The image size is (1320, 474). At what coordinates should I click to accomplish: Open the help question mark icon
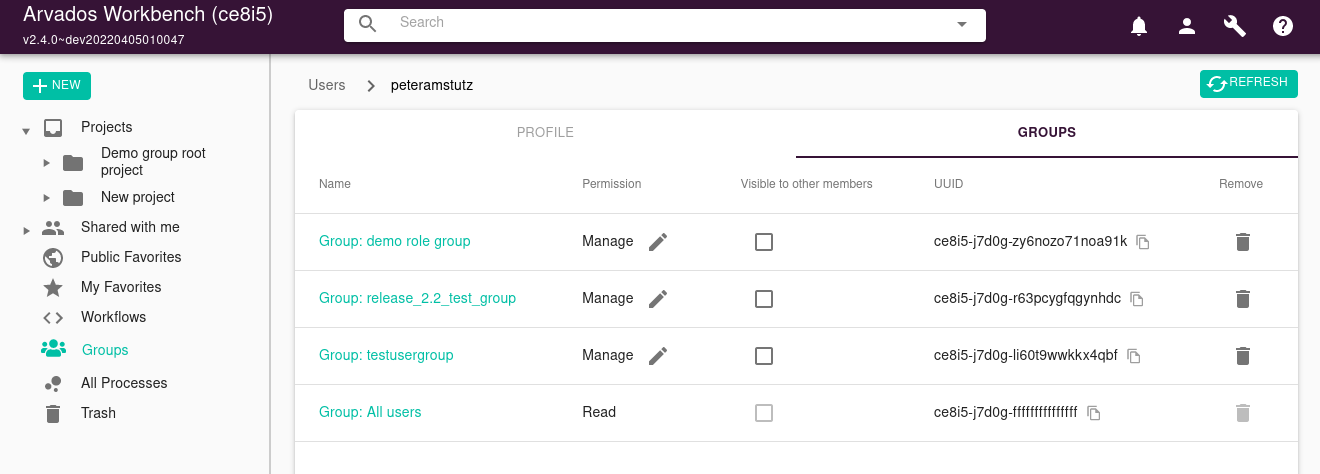click(1283, 27)
